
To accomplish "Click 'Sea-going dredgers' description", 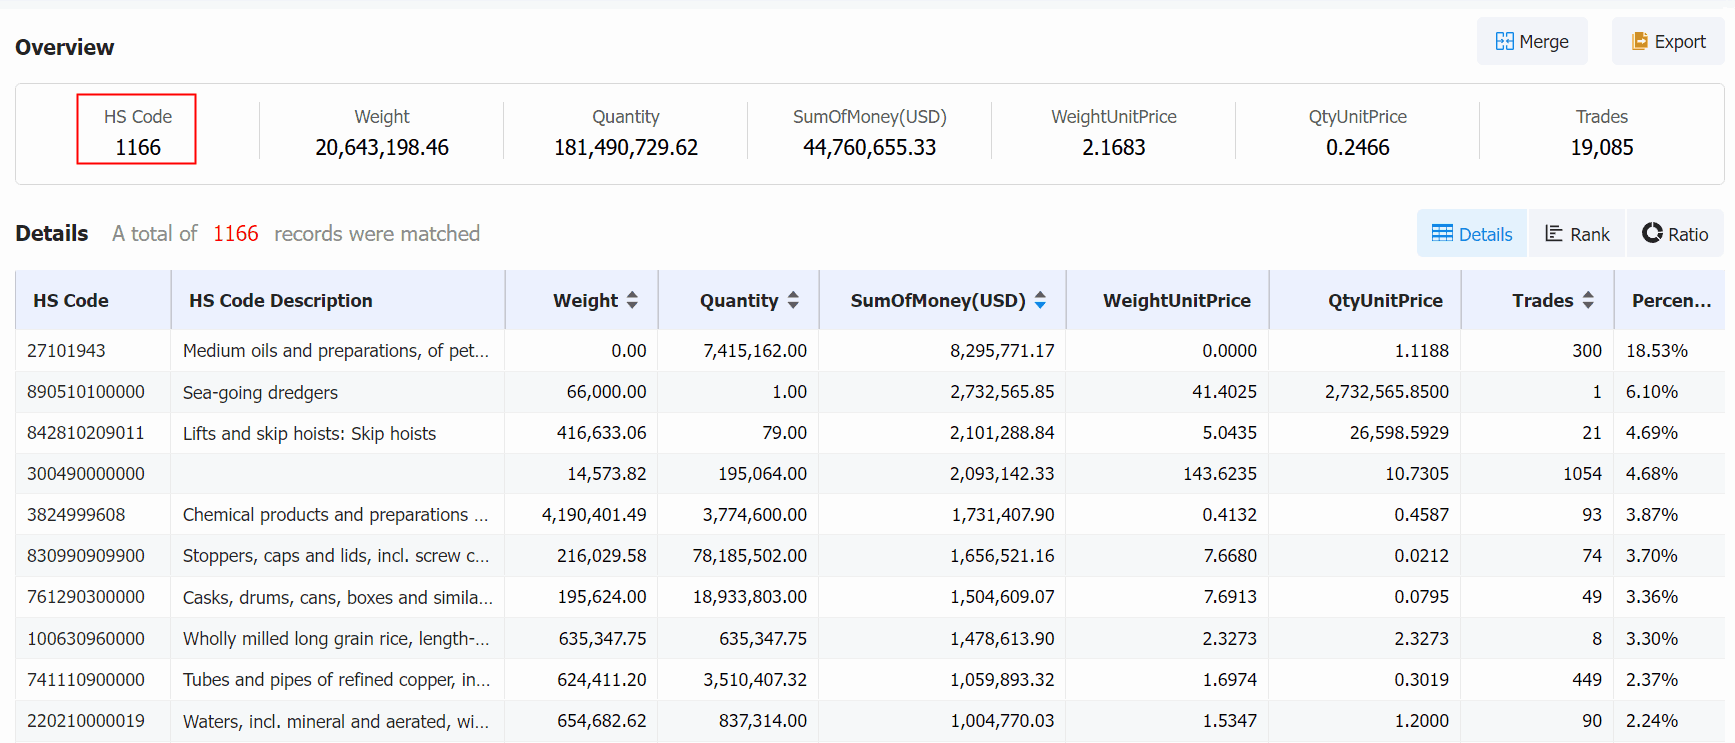I will (x=260, y=392).
